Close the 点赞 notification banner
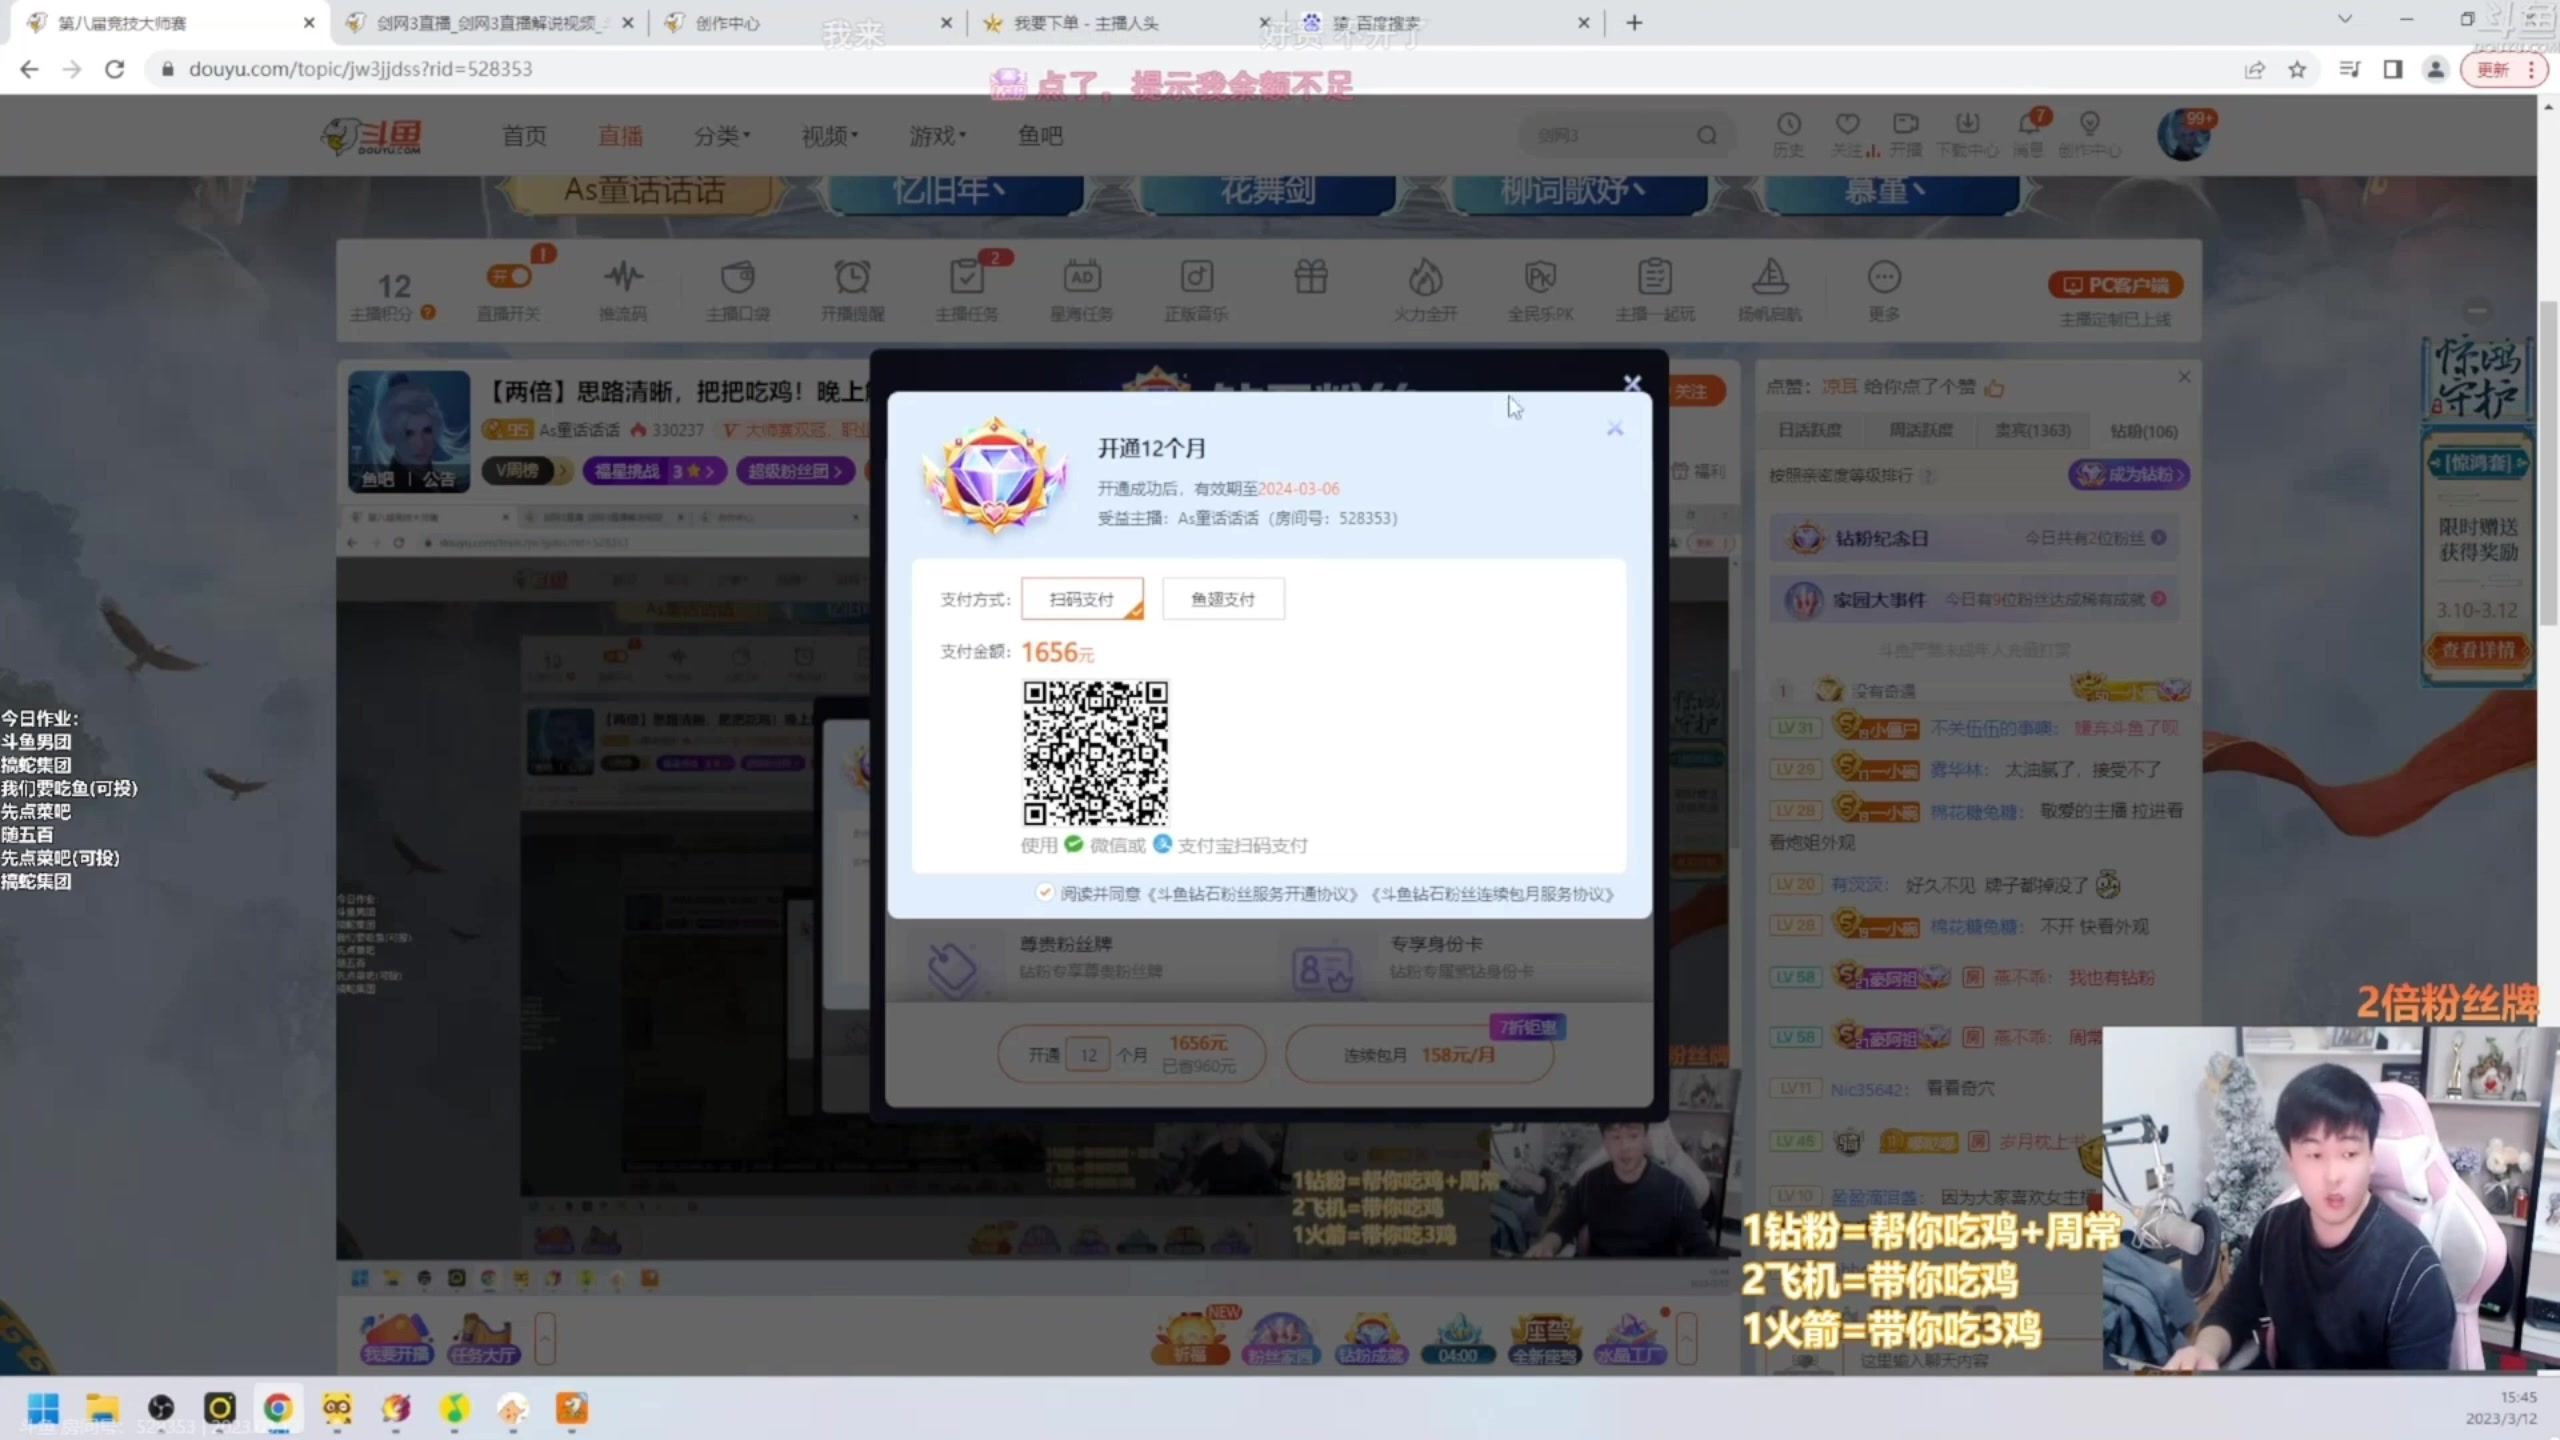Screen dimensions: 2560x1440 [x=2184, y=377]
